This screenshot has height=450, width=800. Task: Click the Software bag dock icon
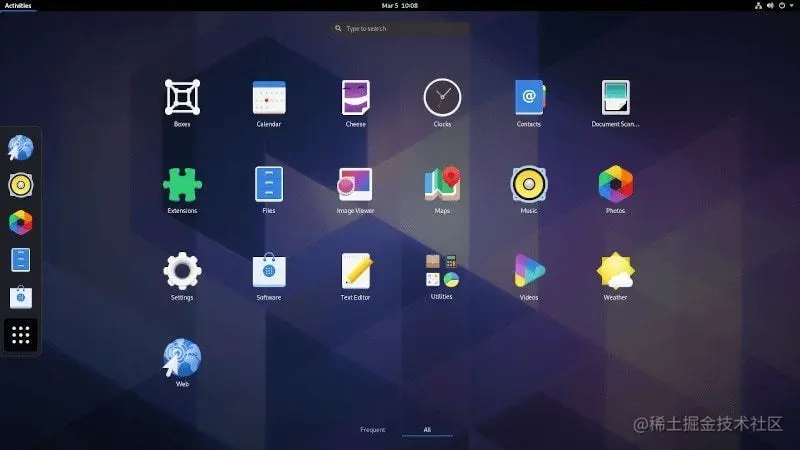[20, 297]
